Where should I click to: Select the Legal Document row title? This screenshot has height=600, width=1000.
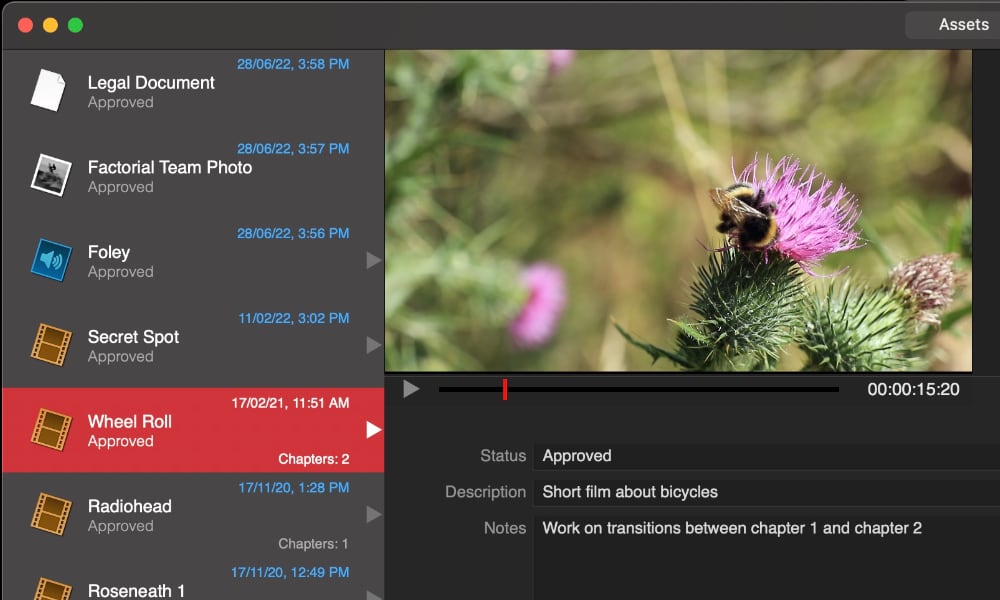pos(151,83)
